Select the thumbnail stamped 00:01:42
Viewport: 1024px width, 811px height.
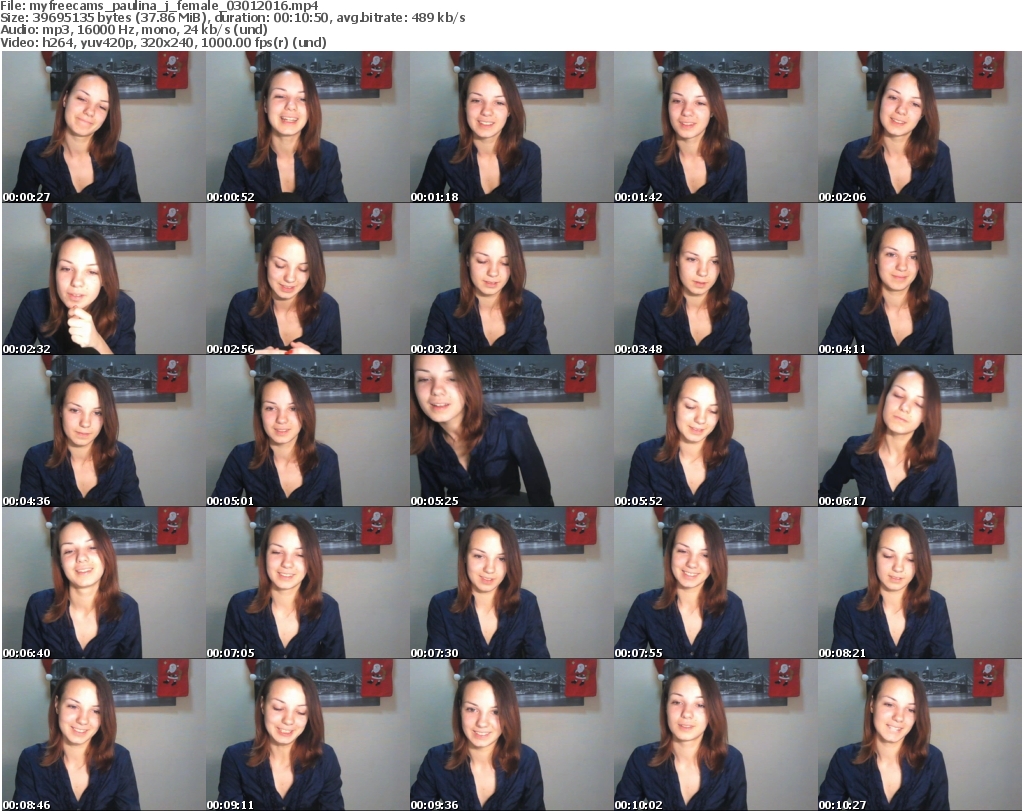tap(715, 127)
